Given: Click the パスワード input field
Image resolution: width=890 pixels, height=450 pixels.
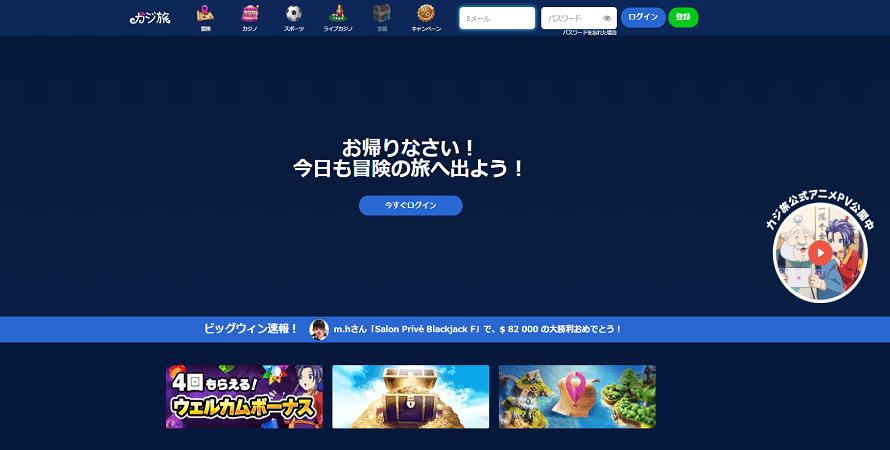Looking at the screenshot, I should (572, 18).
